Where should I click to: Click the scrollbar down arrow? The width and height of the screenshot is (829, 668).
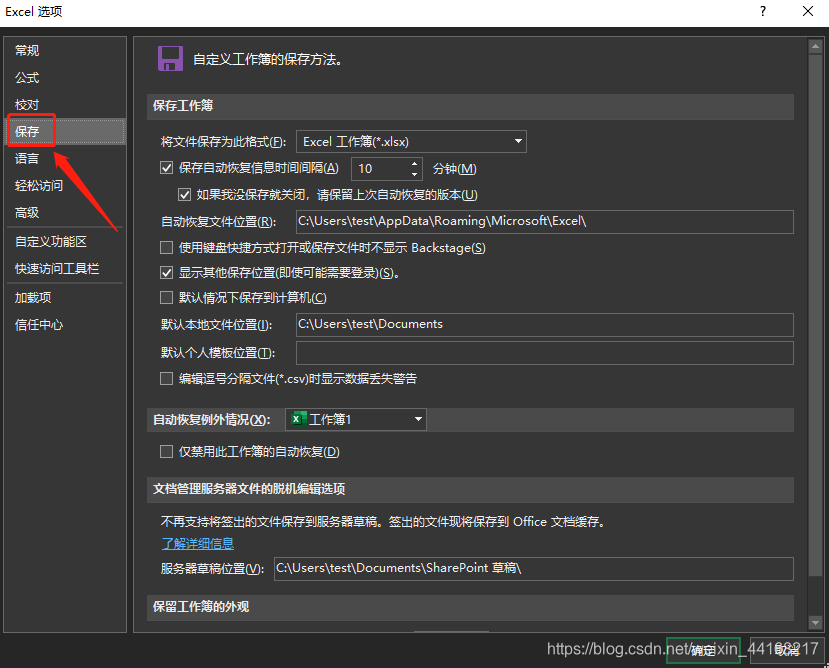click(x=815, y=624)
